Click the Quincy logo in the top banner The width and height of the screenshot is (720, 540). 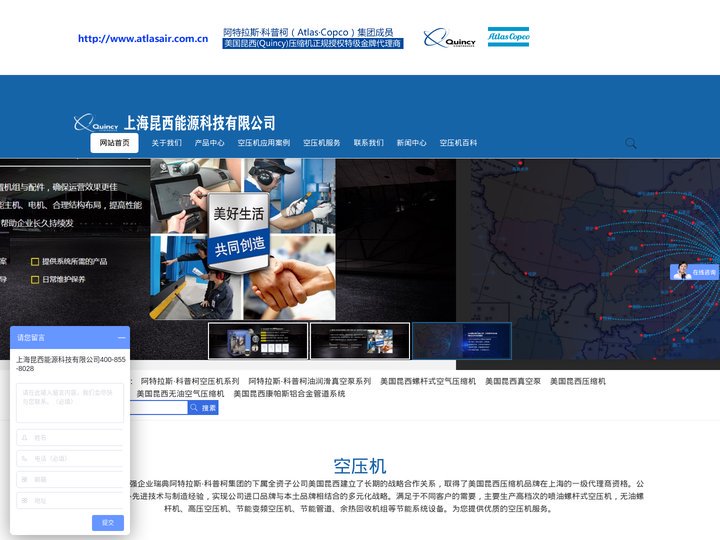pos(449,38)
